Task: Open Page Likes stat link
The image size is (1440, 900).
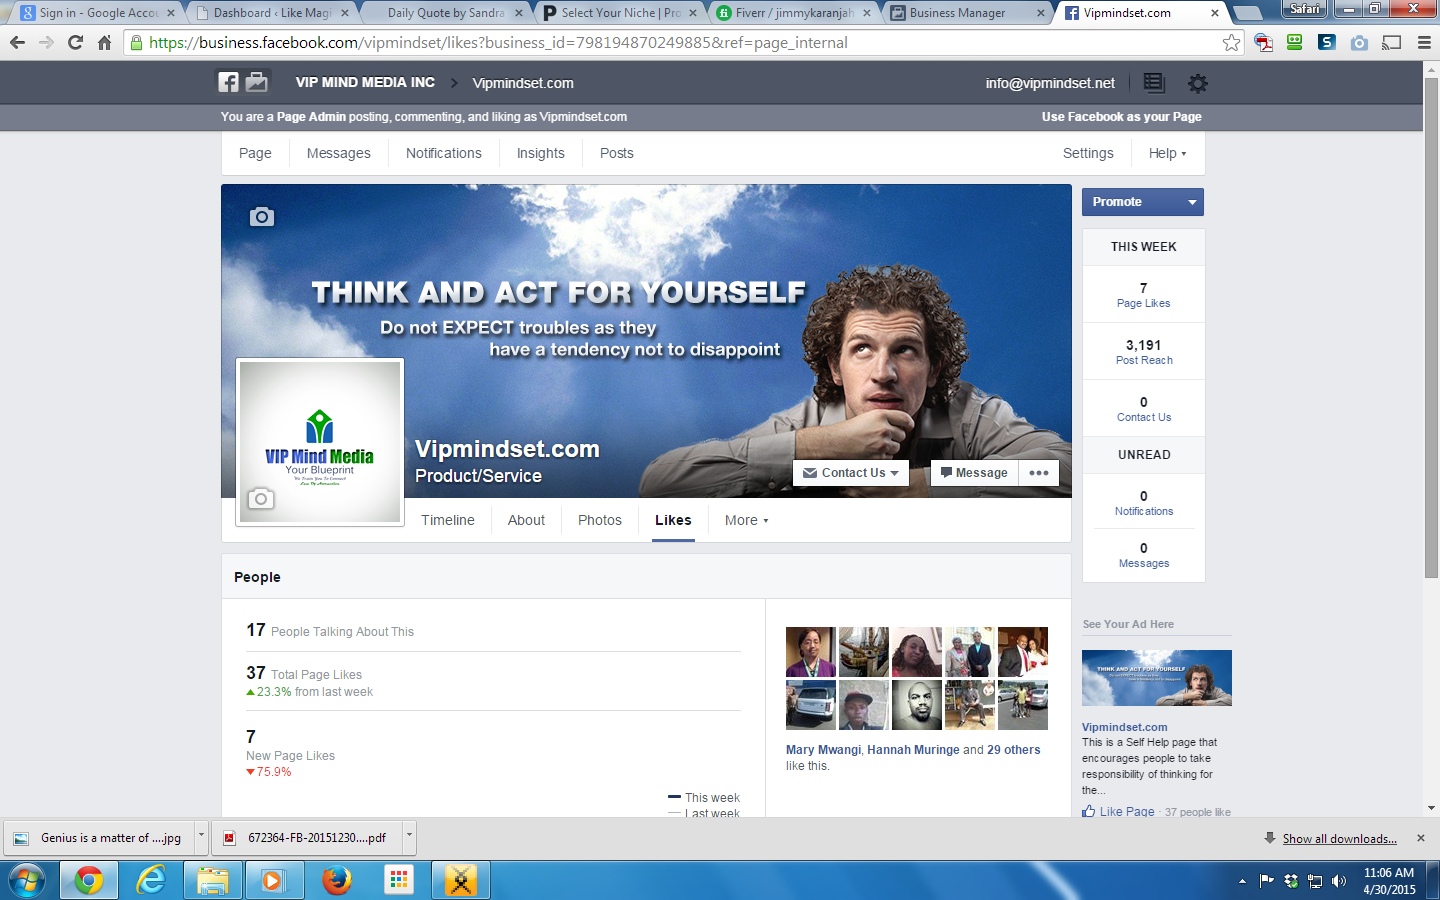Action: tap(1144, 295)
